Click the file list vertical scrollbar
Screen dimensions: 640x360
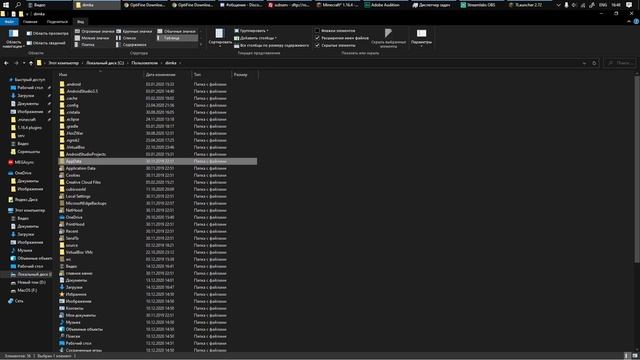pos(637,169)
